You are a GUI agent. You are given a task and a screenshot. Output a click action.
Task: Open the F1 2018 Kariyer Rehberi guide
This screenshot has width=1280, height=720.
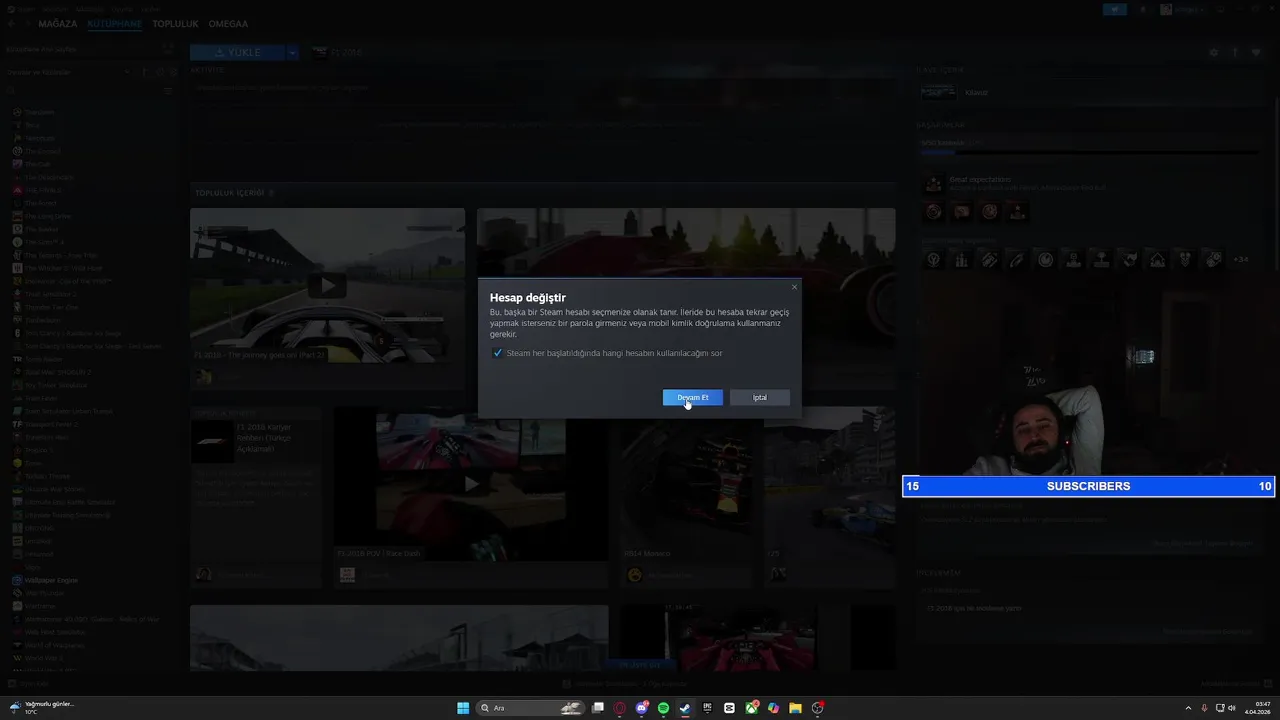coord(258,438)
